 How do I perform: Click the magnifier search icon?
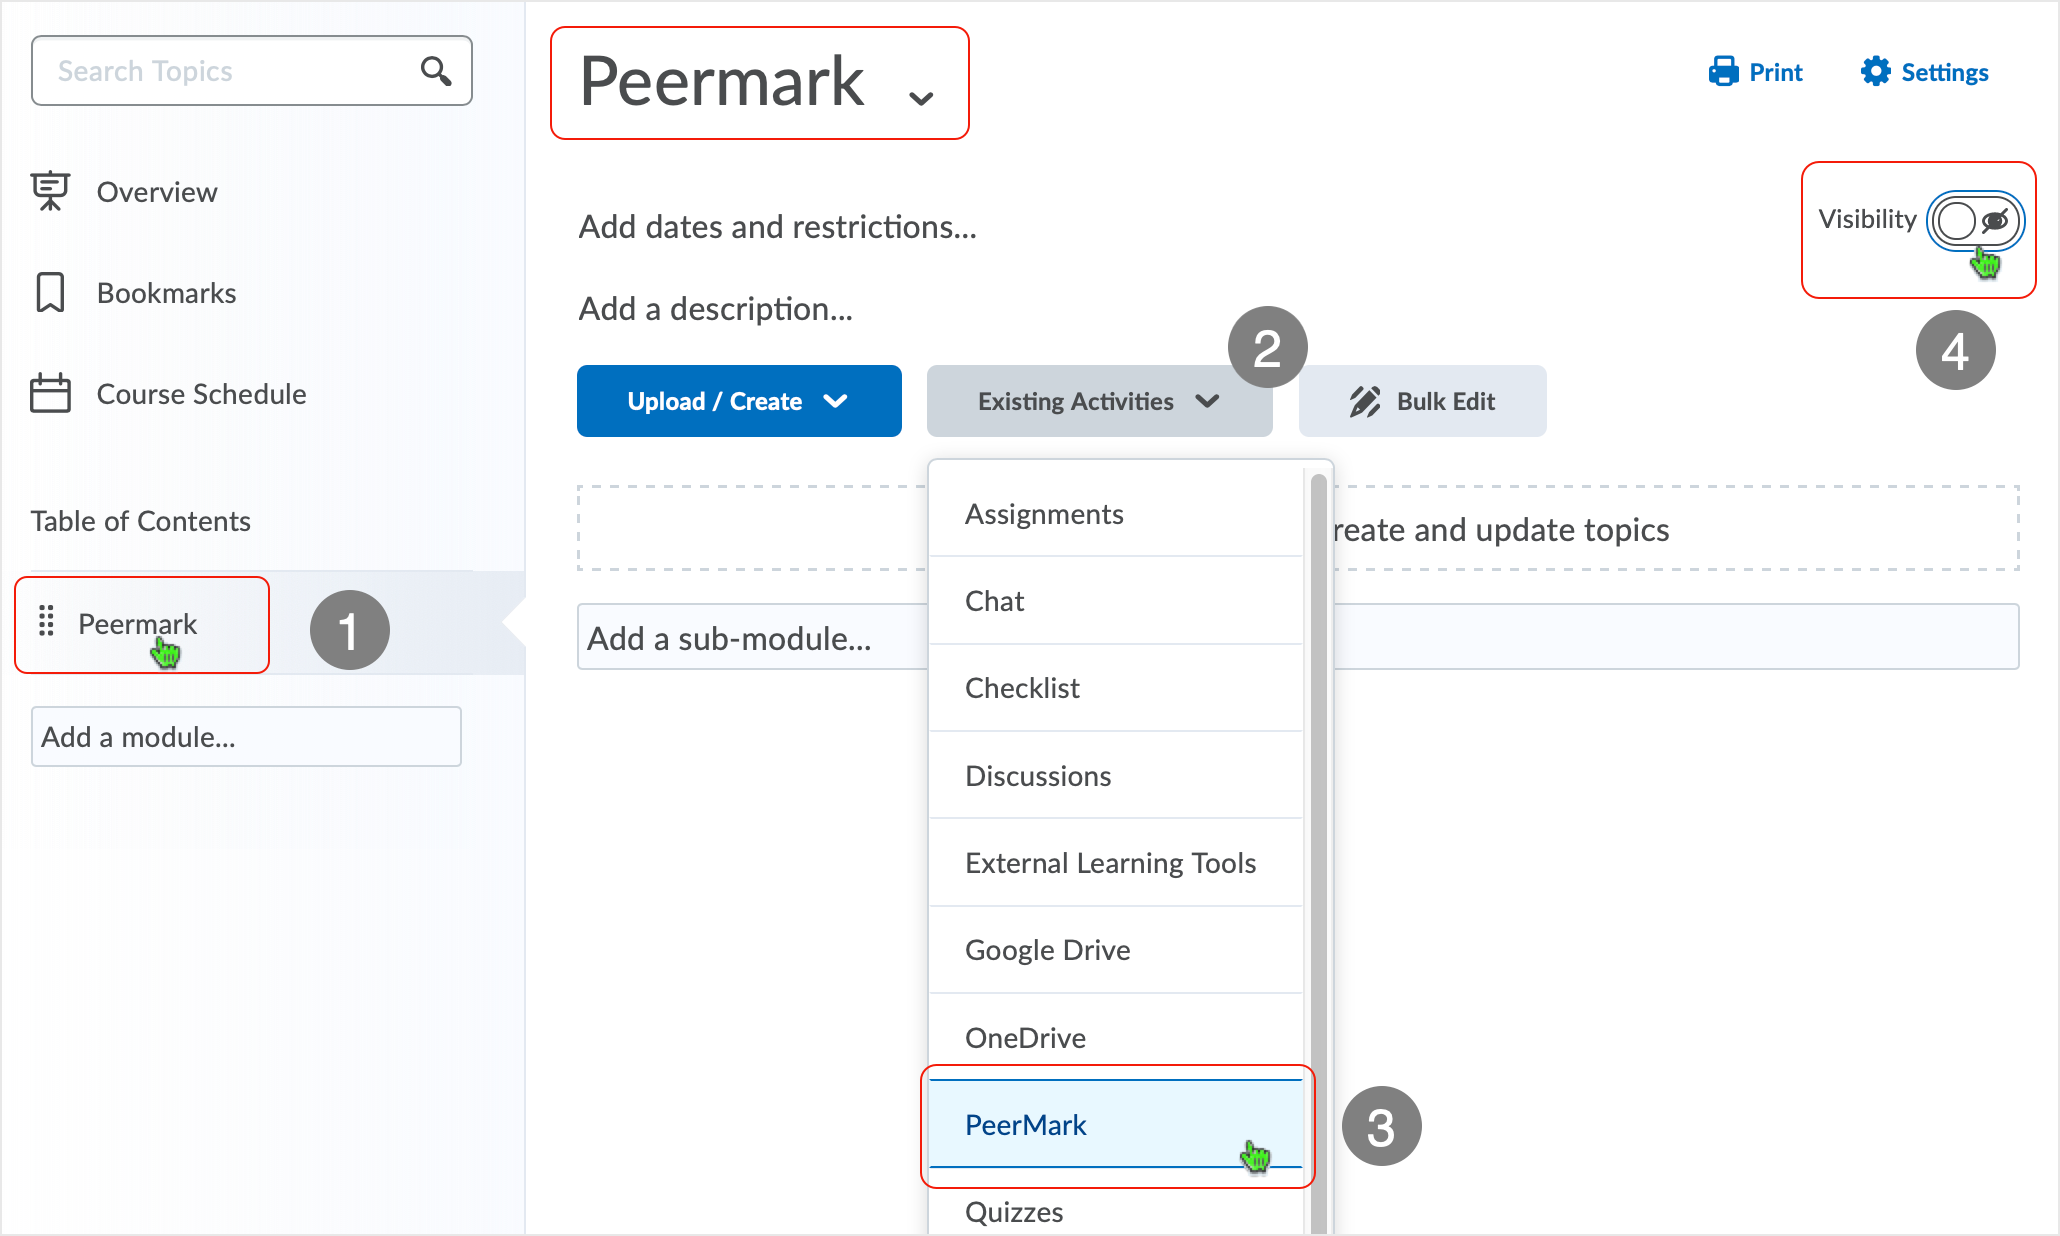(436, 71)
